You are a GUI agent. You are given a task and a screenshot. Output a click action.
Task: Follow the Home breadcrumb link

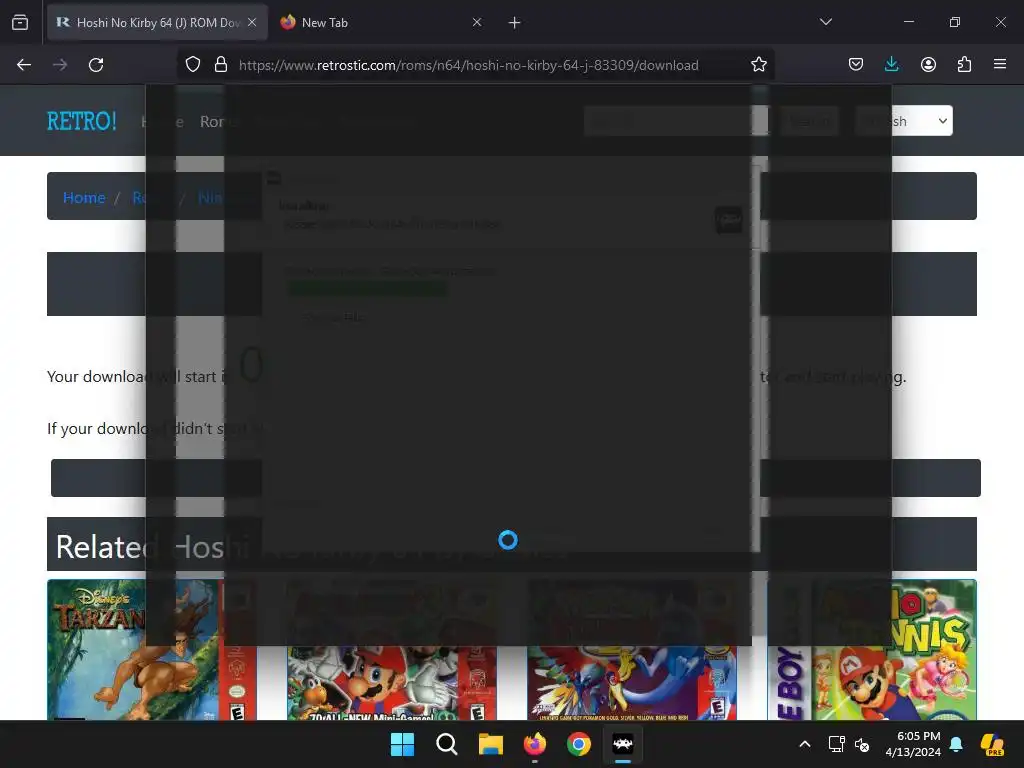coord(84,197)
